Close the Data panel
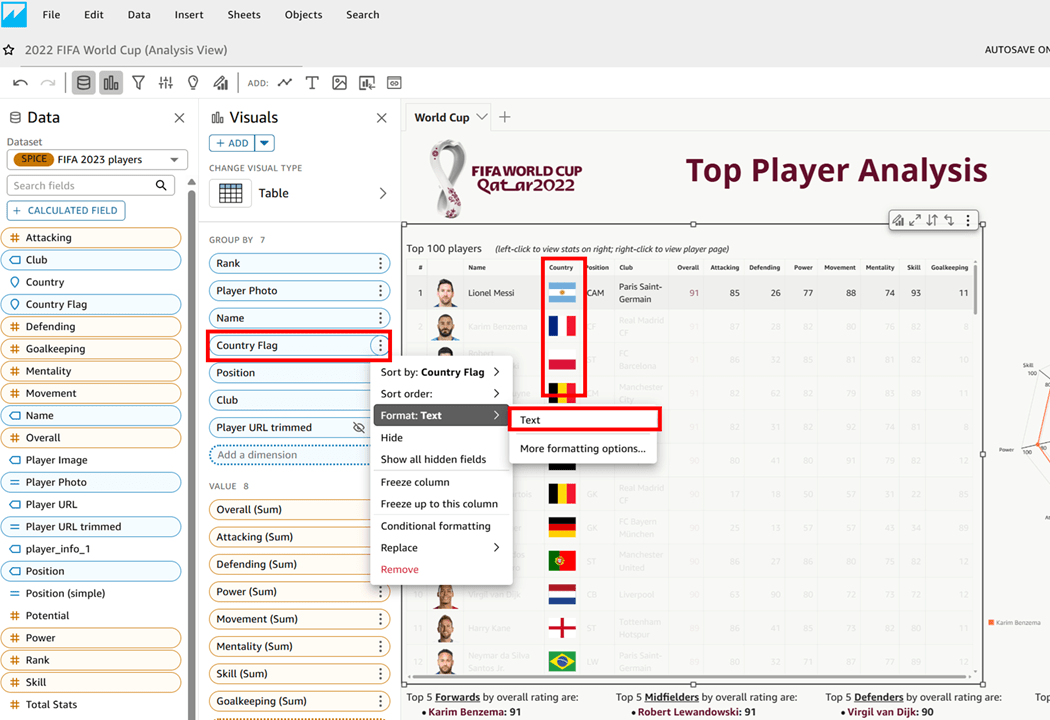This screenshot has width=1050, height=720. (179, 118)
